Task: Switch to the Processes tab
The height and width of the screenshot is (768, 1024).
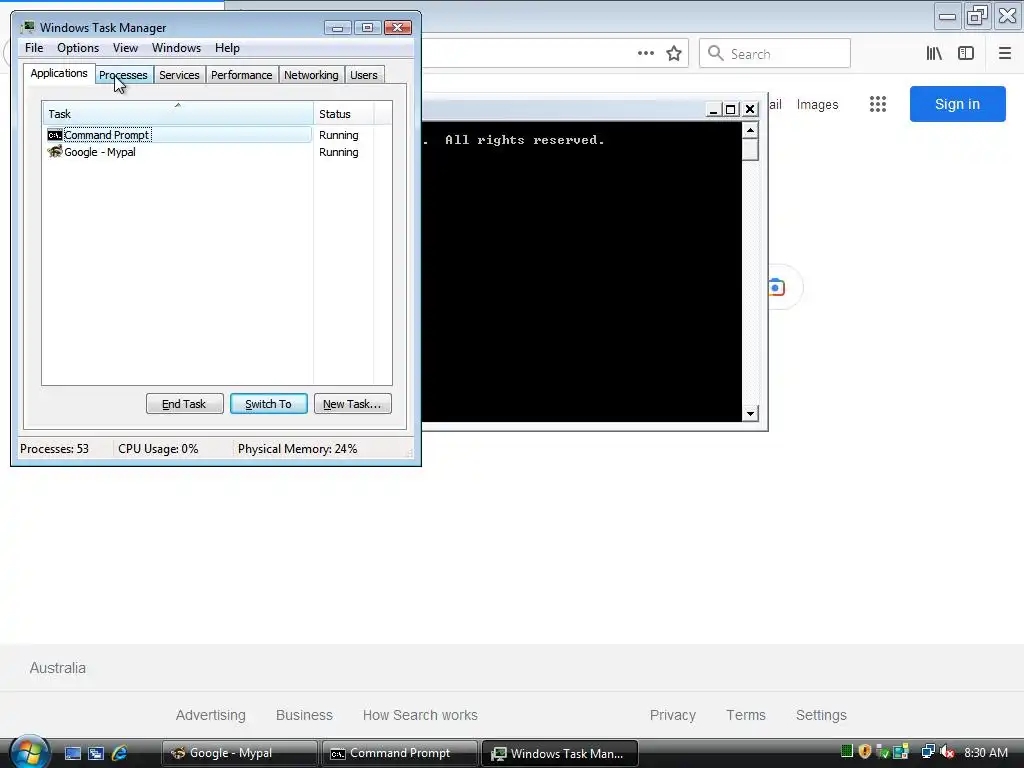Action: tap(123, 75)
